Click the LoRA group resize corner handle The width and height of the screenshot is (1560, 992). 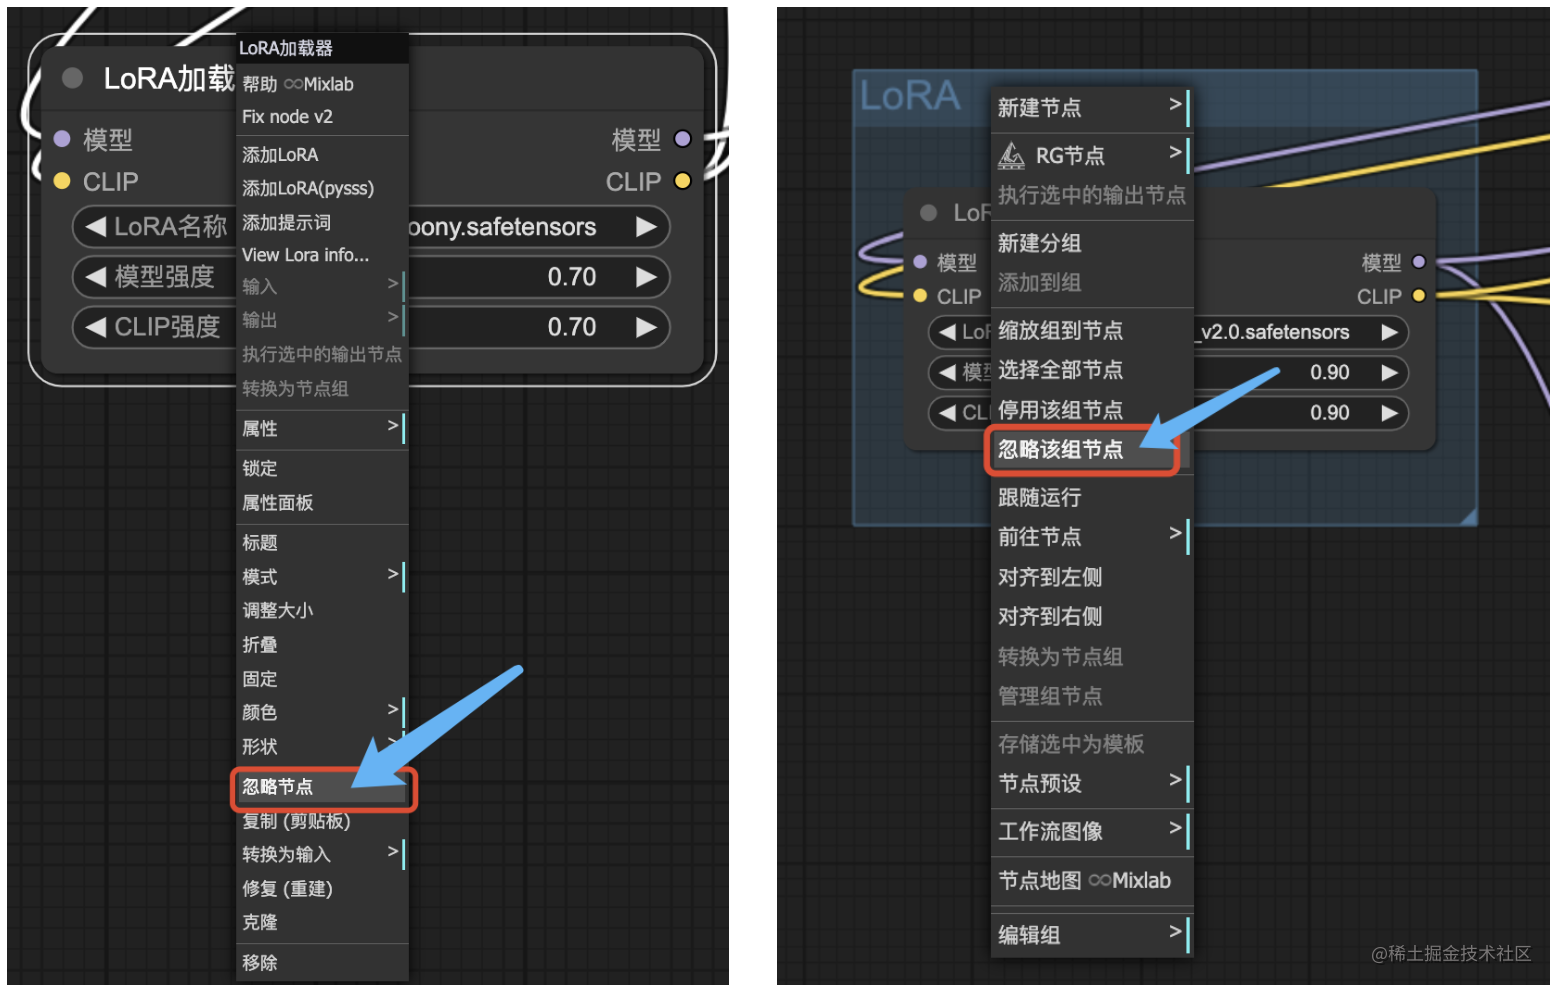point(1468,516)
